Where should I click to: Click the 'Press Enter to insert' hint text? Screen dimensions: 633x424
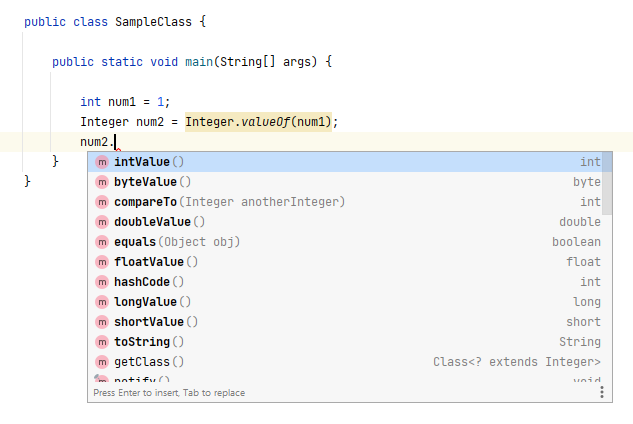click(168, 393)
